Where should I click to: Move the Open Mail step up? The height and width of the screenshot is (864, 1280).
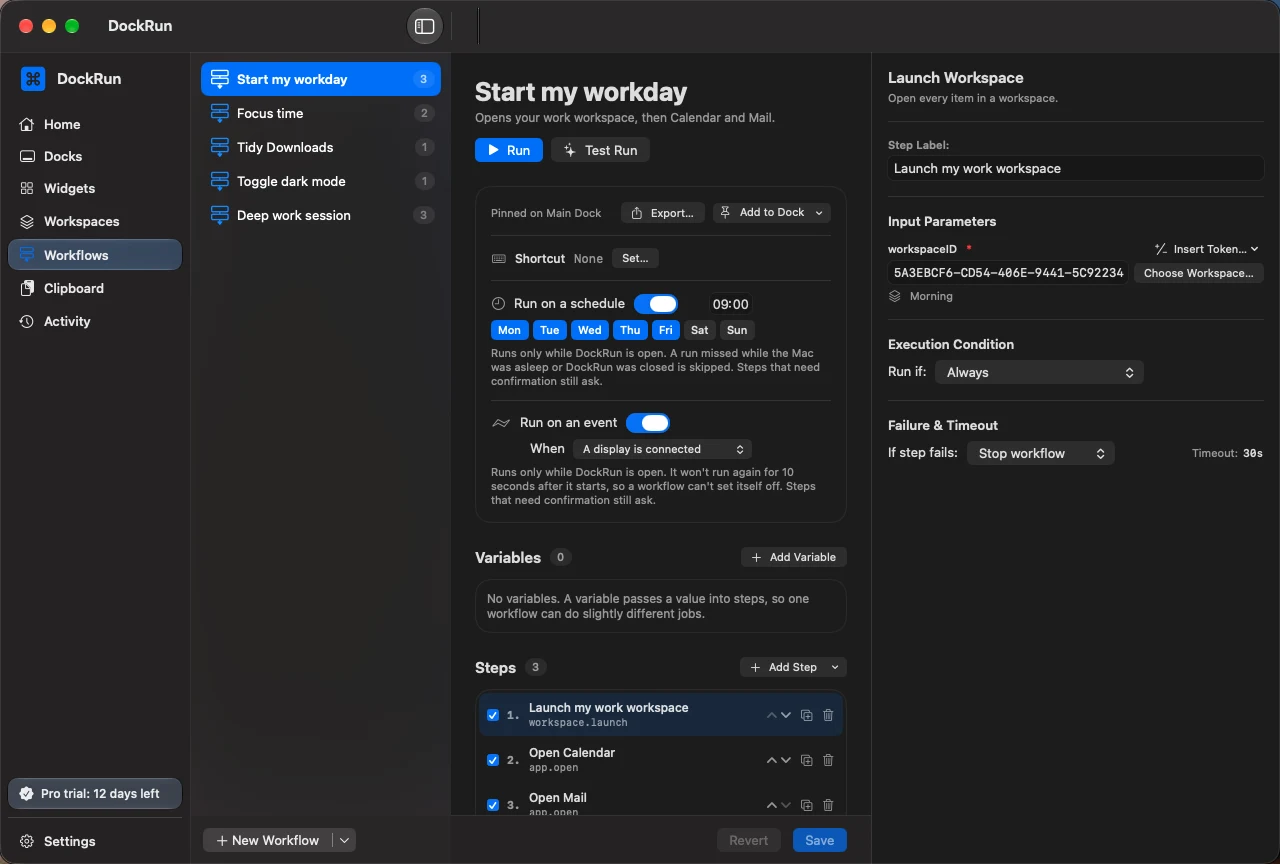[x=771, y=805]
